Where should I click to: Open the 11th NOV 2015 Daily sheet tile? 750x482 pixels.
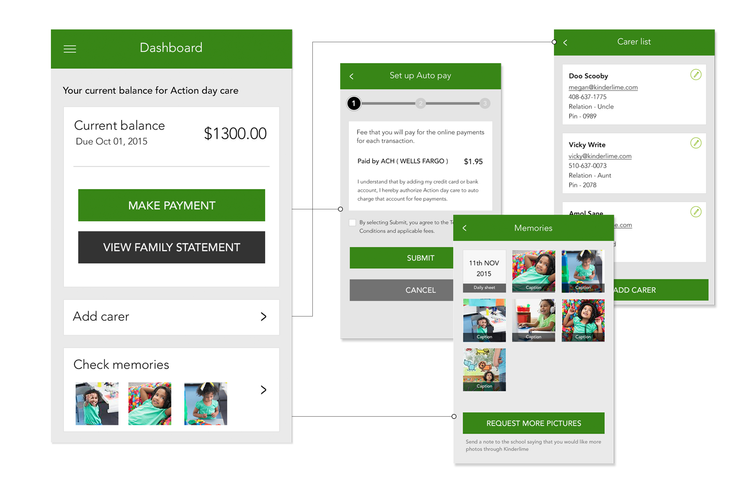pos(484,271)
